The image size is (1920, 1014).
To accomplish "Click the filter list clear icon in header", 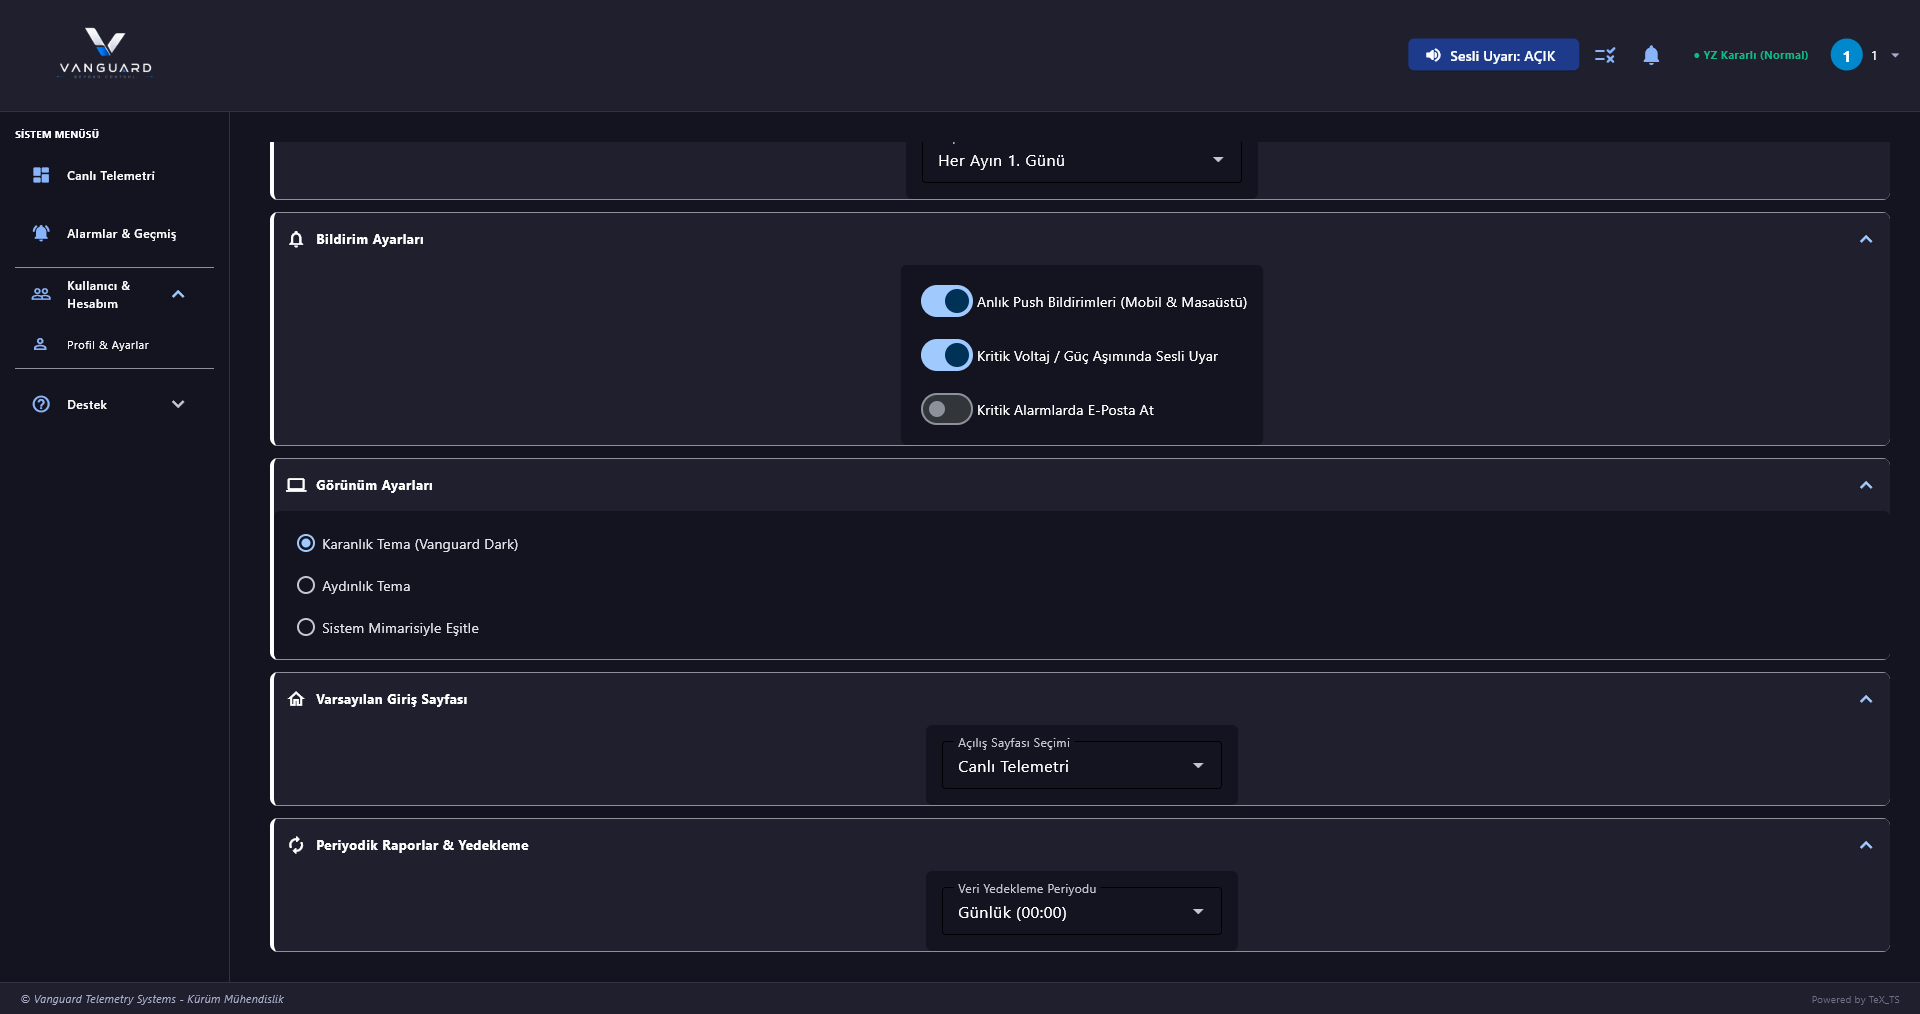I will pos(1605,55).
